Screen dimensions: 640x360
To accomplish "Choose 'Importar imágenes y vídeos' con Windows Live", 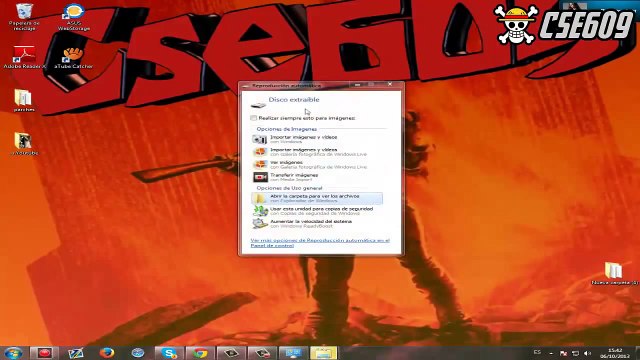I will (x=317, y=152).
